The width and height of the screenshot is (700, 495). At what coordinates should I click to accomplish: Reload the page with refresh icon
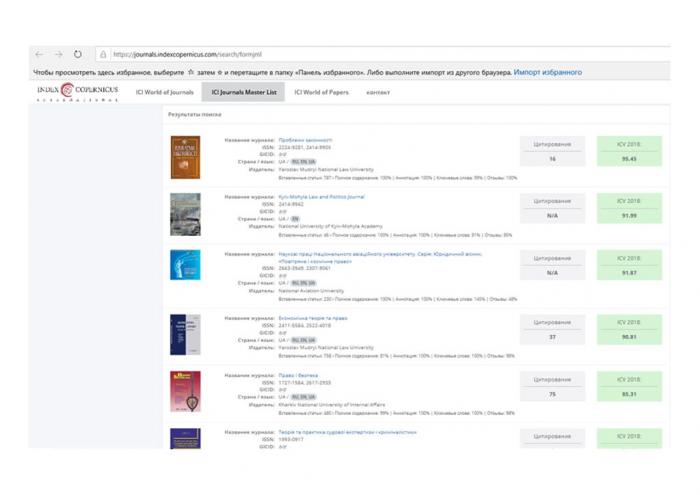pyautogui.click(x=78, y=55)
